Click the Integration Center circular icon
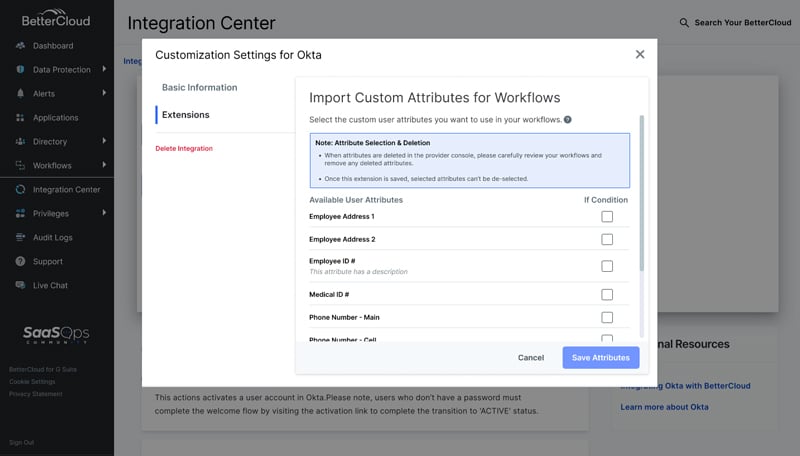The width and height of the screenshot is (800, 456). [x=20, y=189]
